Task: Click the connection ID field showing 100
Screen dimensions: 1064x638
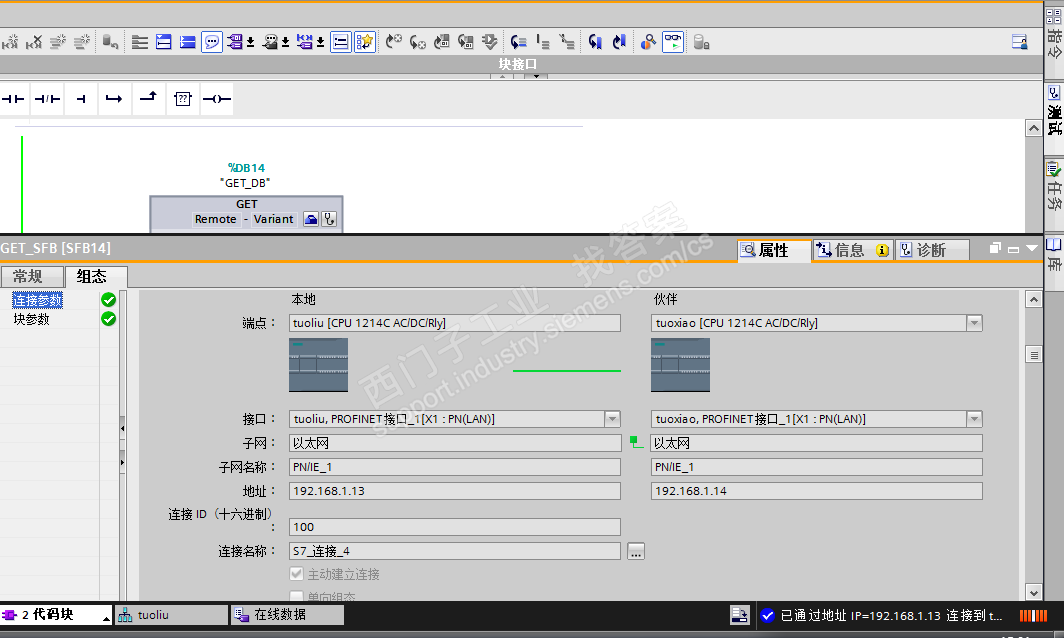Action: [x=455, y=527]
